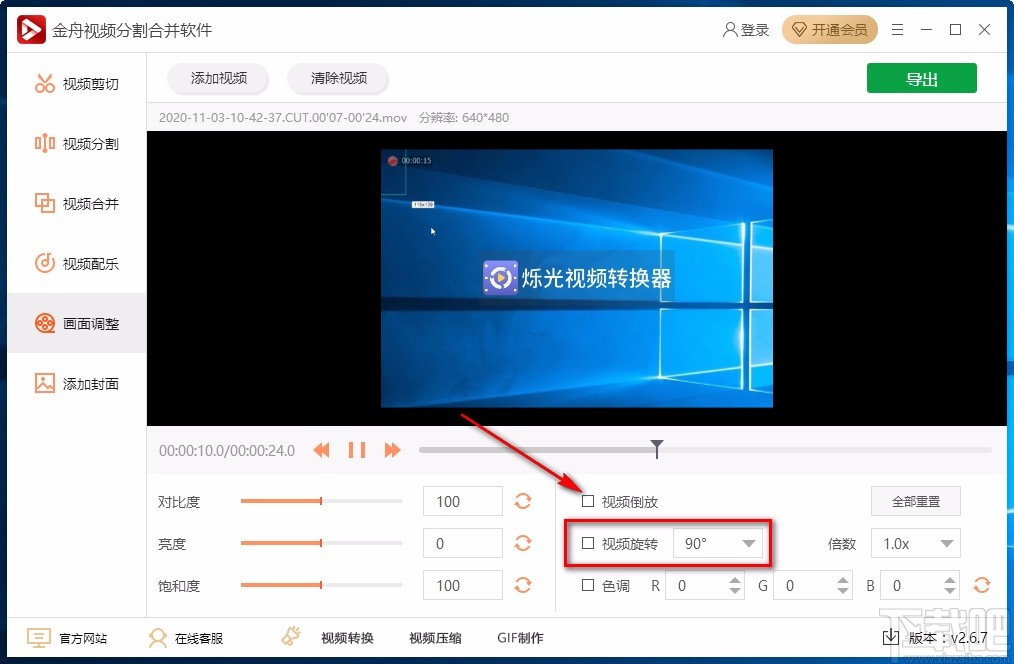Select 画面调整 picture adjustment tab
Screen dimensions: 1014x664
pos(76,323)
